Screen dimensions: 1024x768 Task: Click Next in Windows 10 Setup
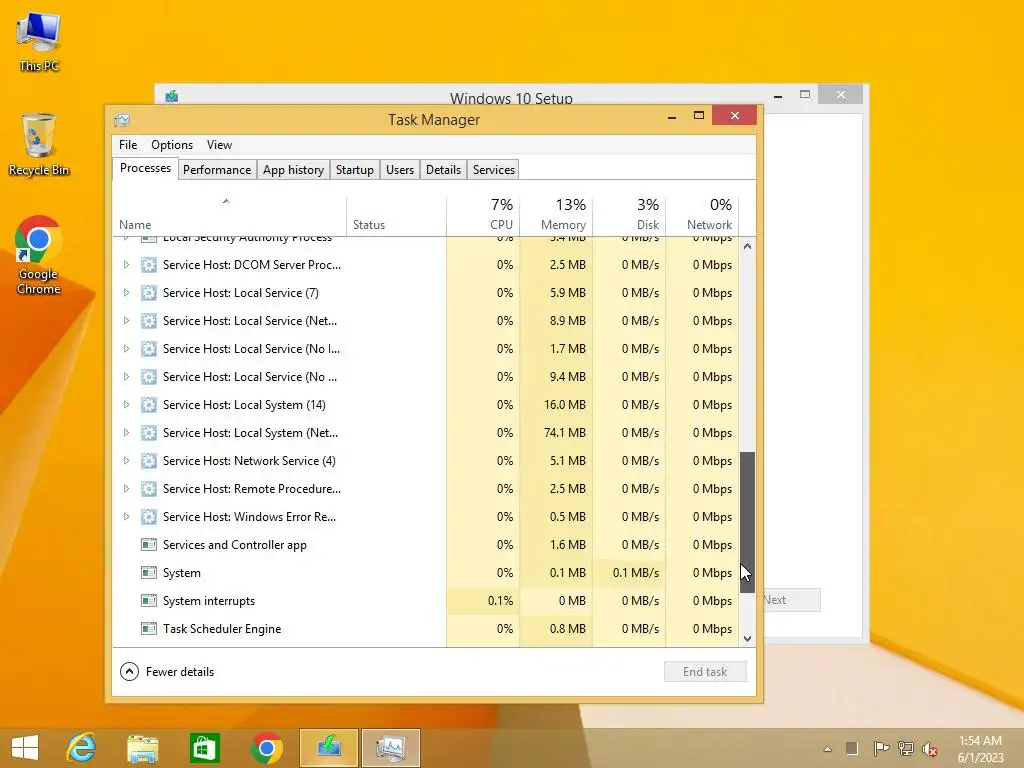792,600
